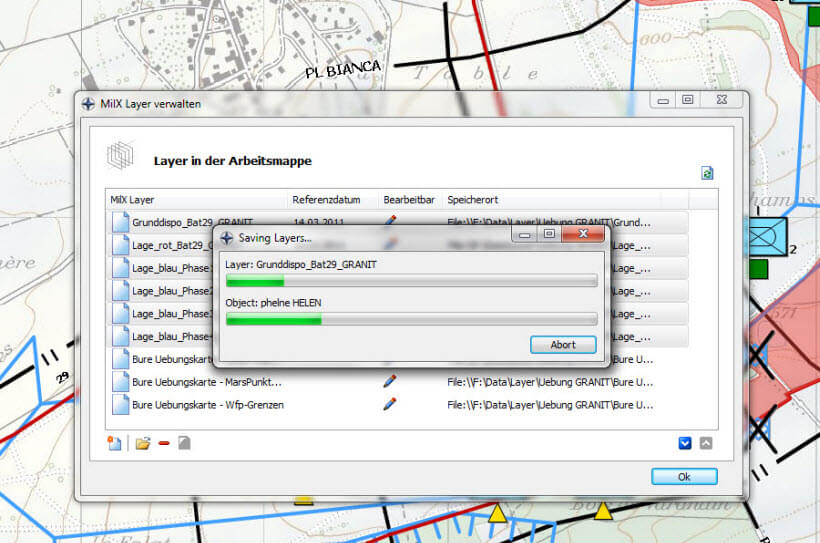Close the Saving Layers dialog
This screenshot has width=820, height=543.
click(583, 234)
